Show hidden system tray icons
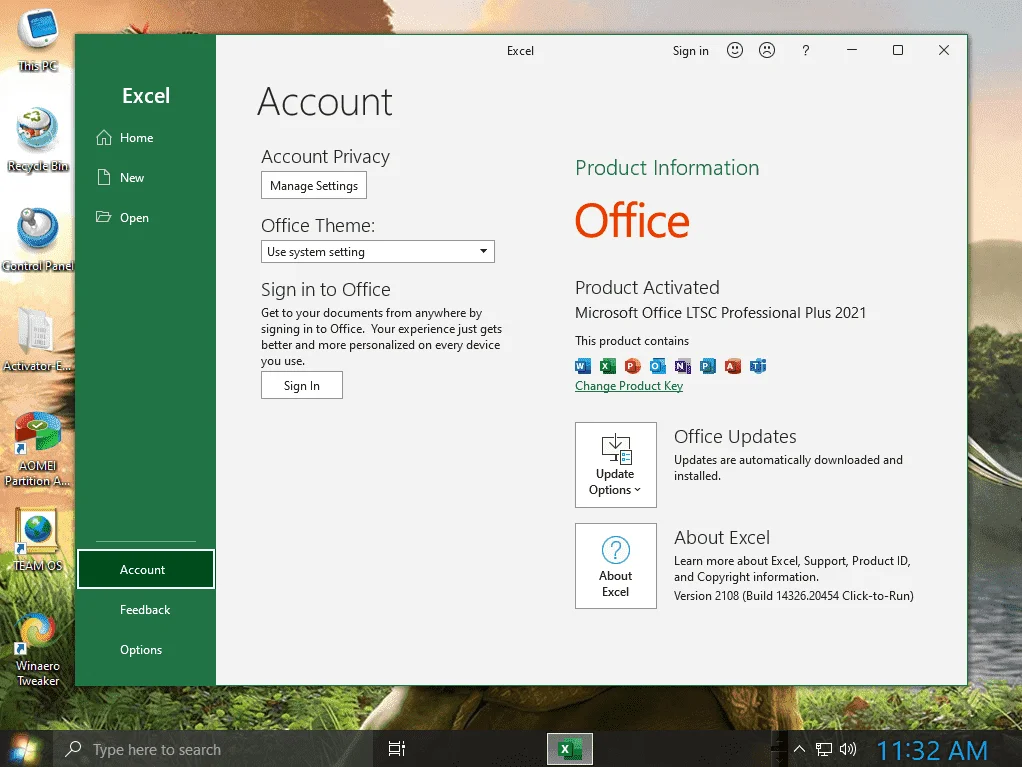Image resolution: width=1022 pixels, height=767 pixels. (799, 749)
